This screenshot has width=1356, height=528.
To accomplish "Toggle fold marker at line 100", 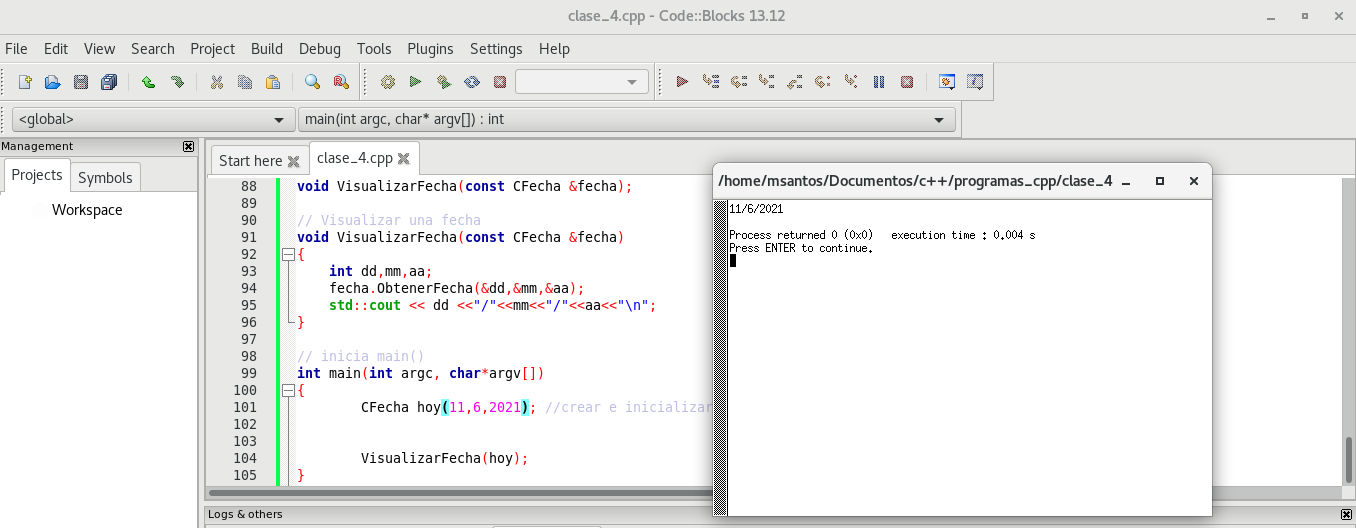I will 292,391.
